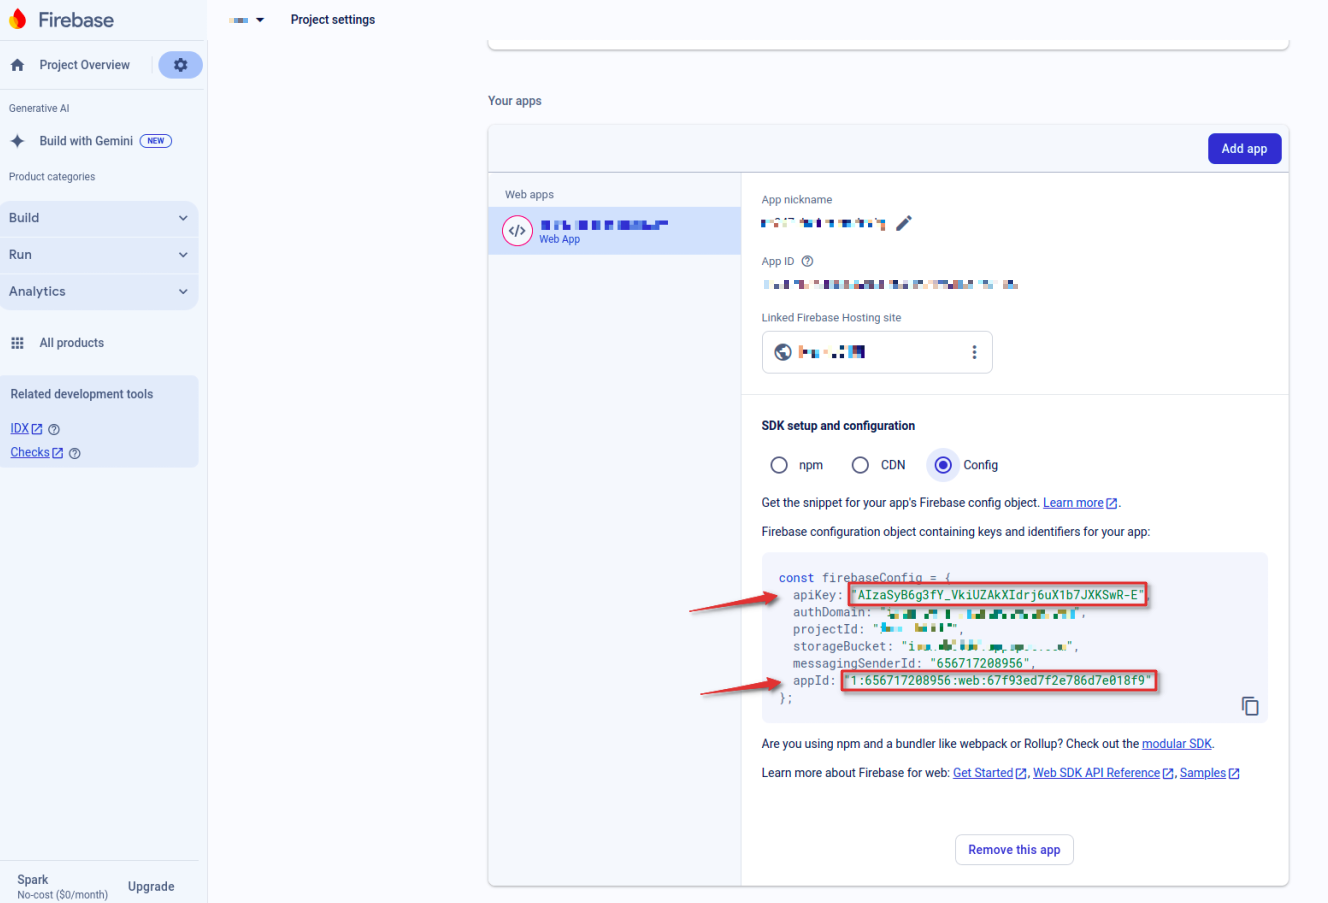1328x903 pixels.
Task: Click the Spark plan label
Action: 33,880
